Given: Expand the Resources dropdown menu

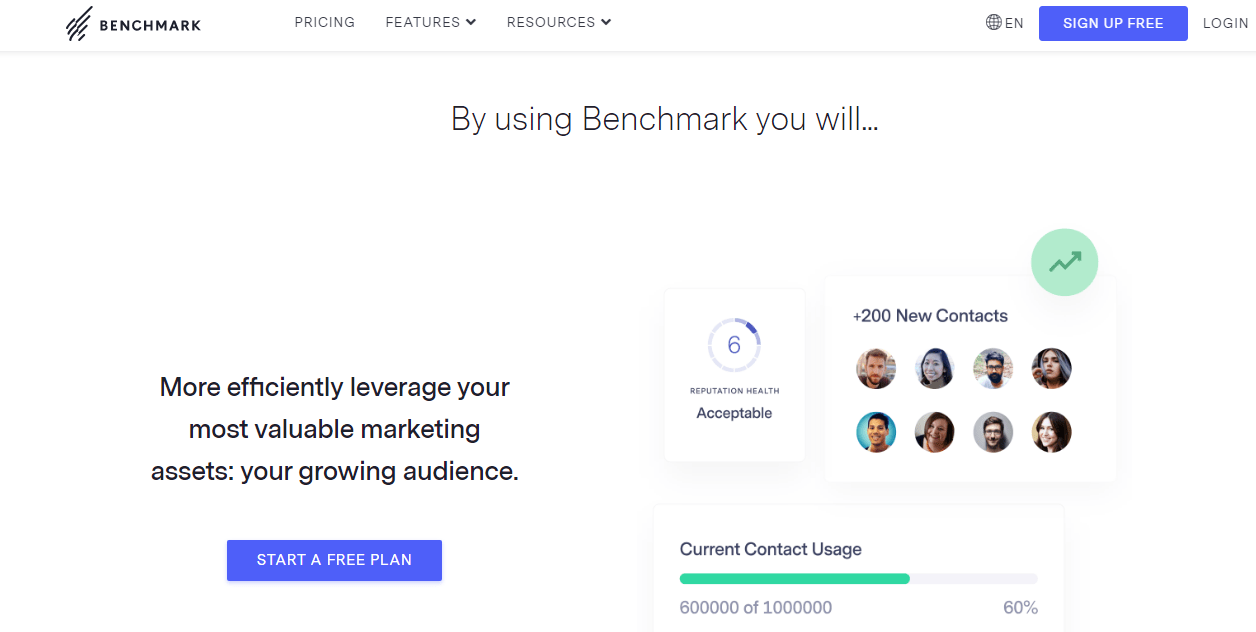Looking at the screenshot, I should [x=558, y=22].
